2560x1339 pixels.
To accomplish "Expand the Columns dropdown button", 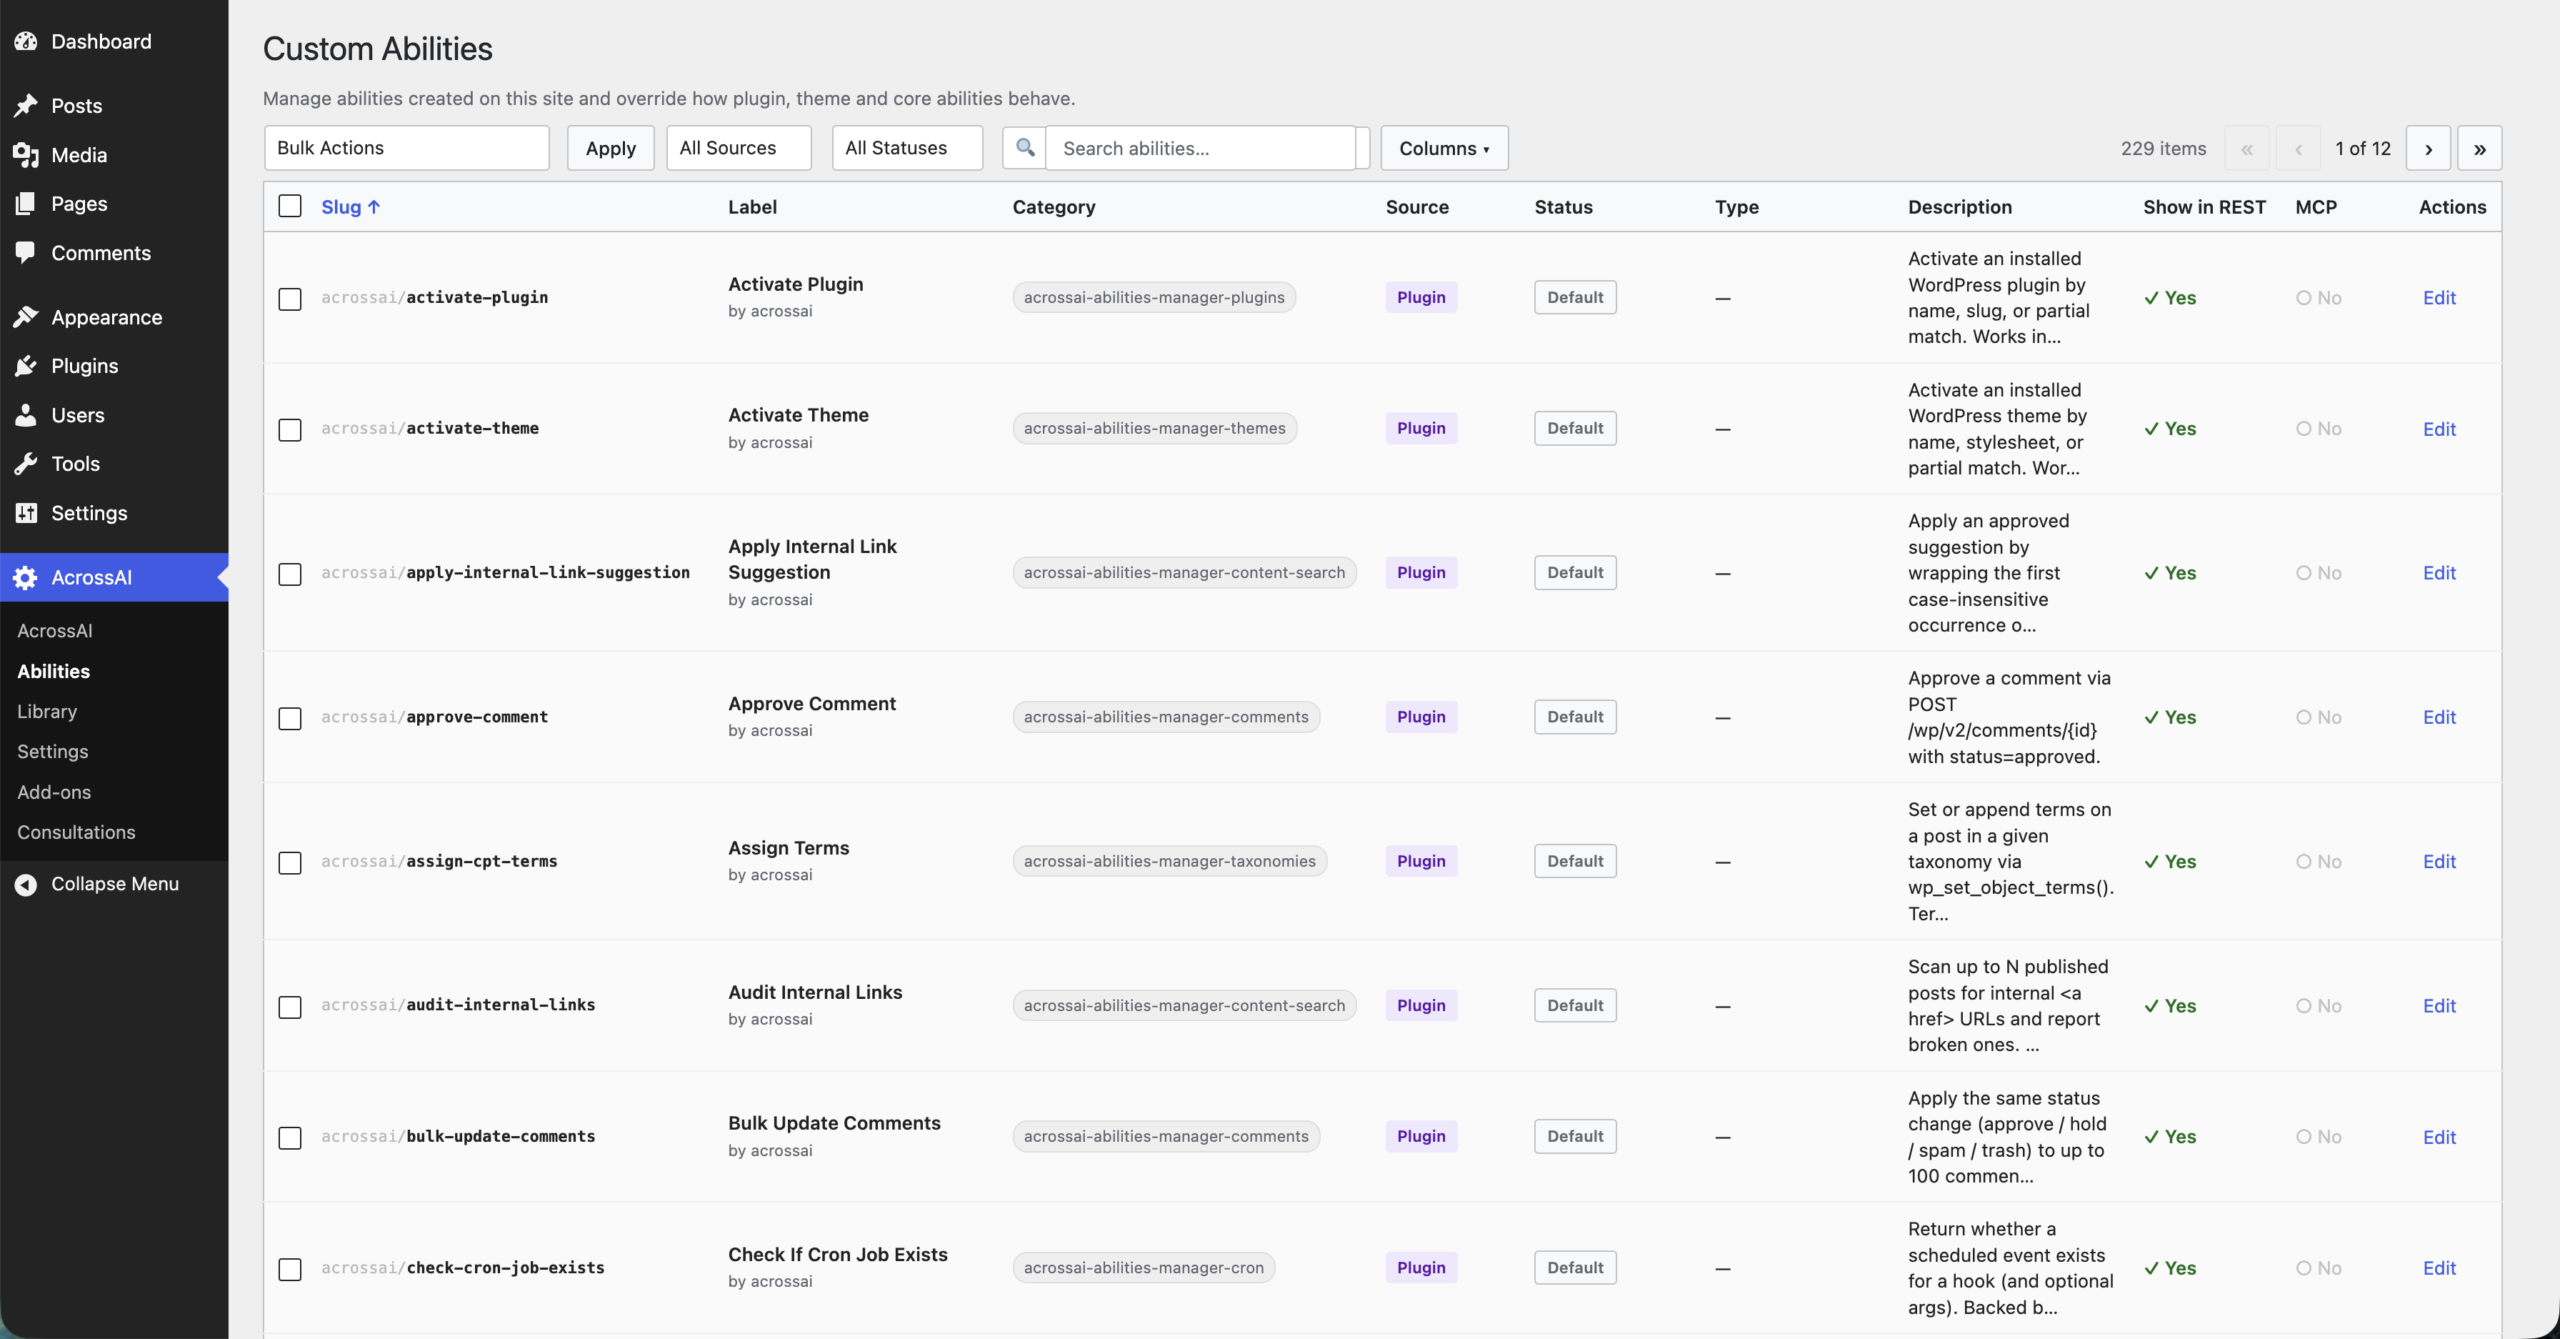I will point(1444,148).
